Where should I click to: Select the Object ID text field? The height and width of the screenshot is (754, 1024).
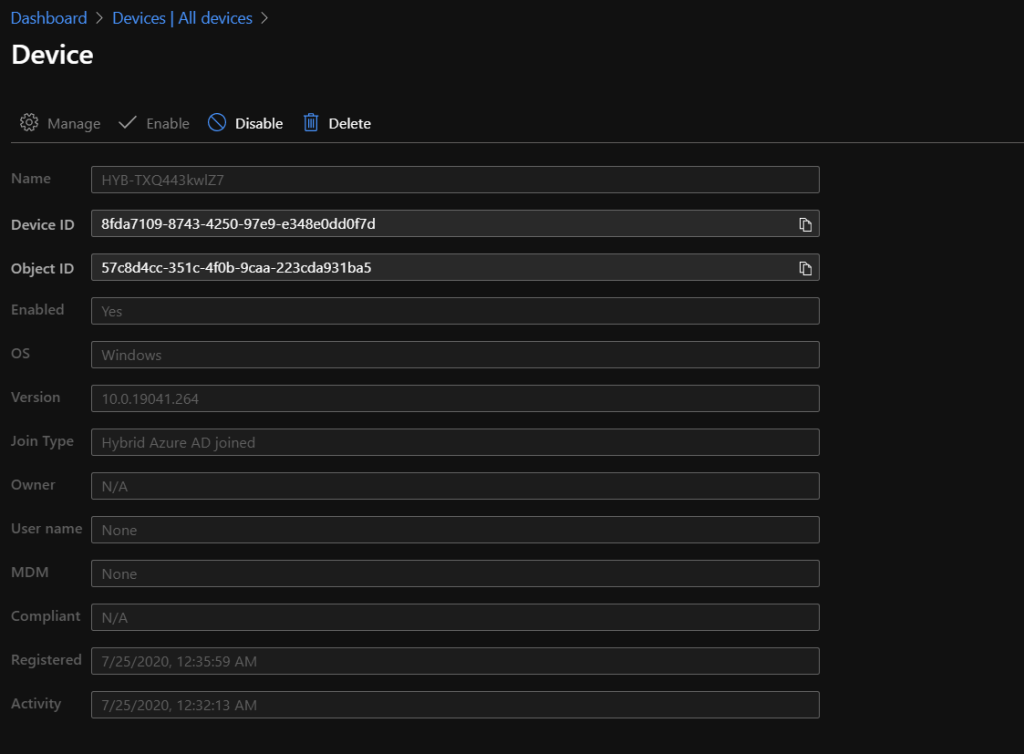[x=440, y=268]
